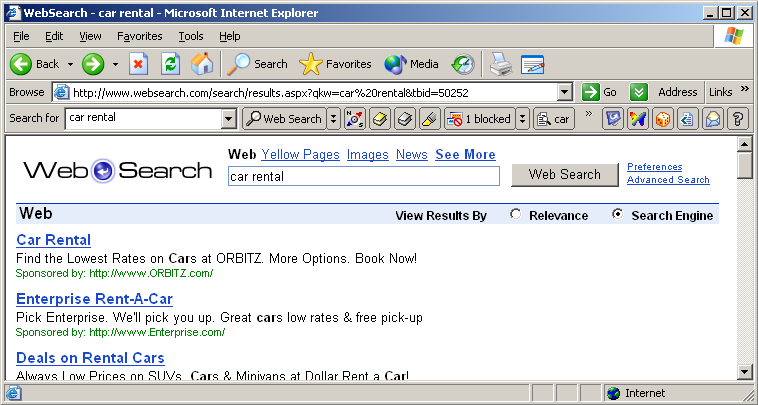Stop loading with the red X page icon
The width and height of the screenshot is (758, 405).
click(138, 64)
